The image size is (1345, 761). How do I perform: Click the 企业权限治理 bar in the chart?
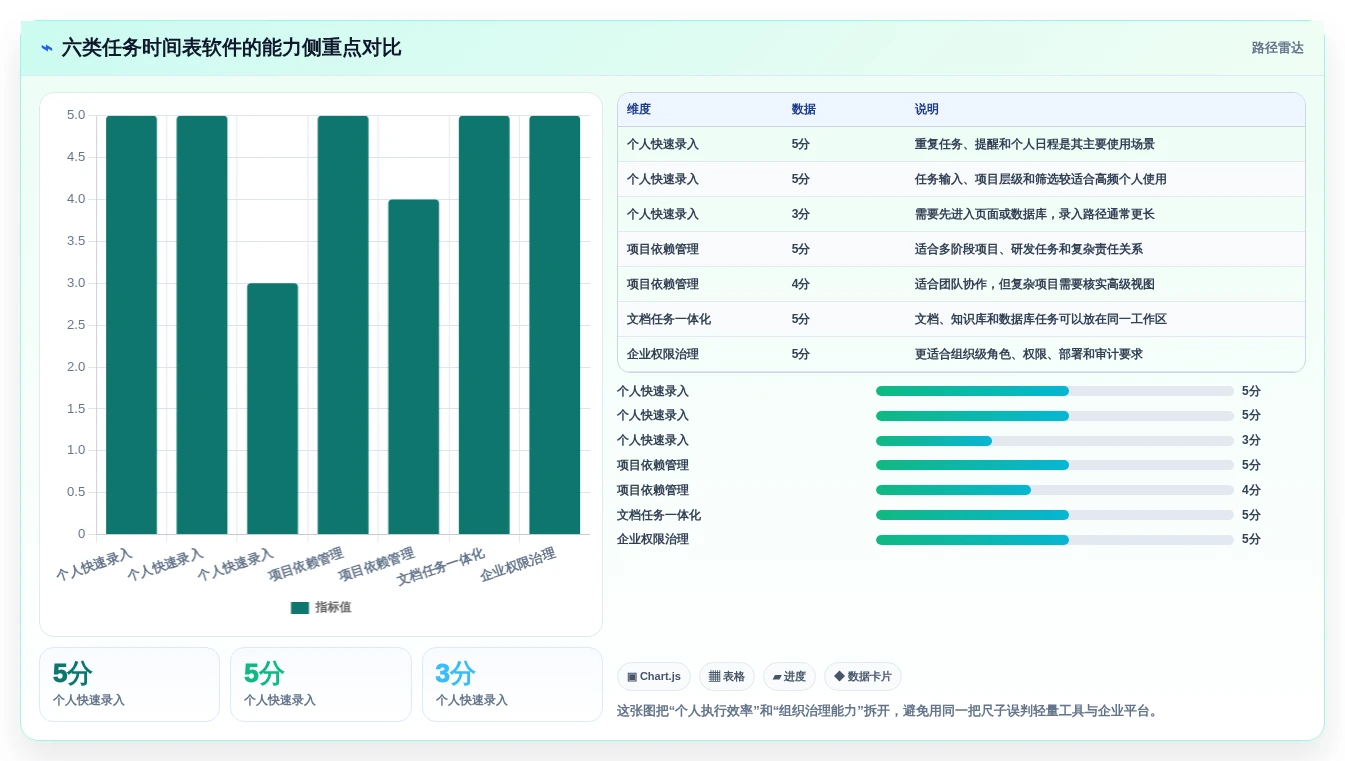pos(555,325)
